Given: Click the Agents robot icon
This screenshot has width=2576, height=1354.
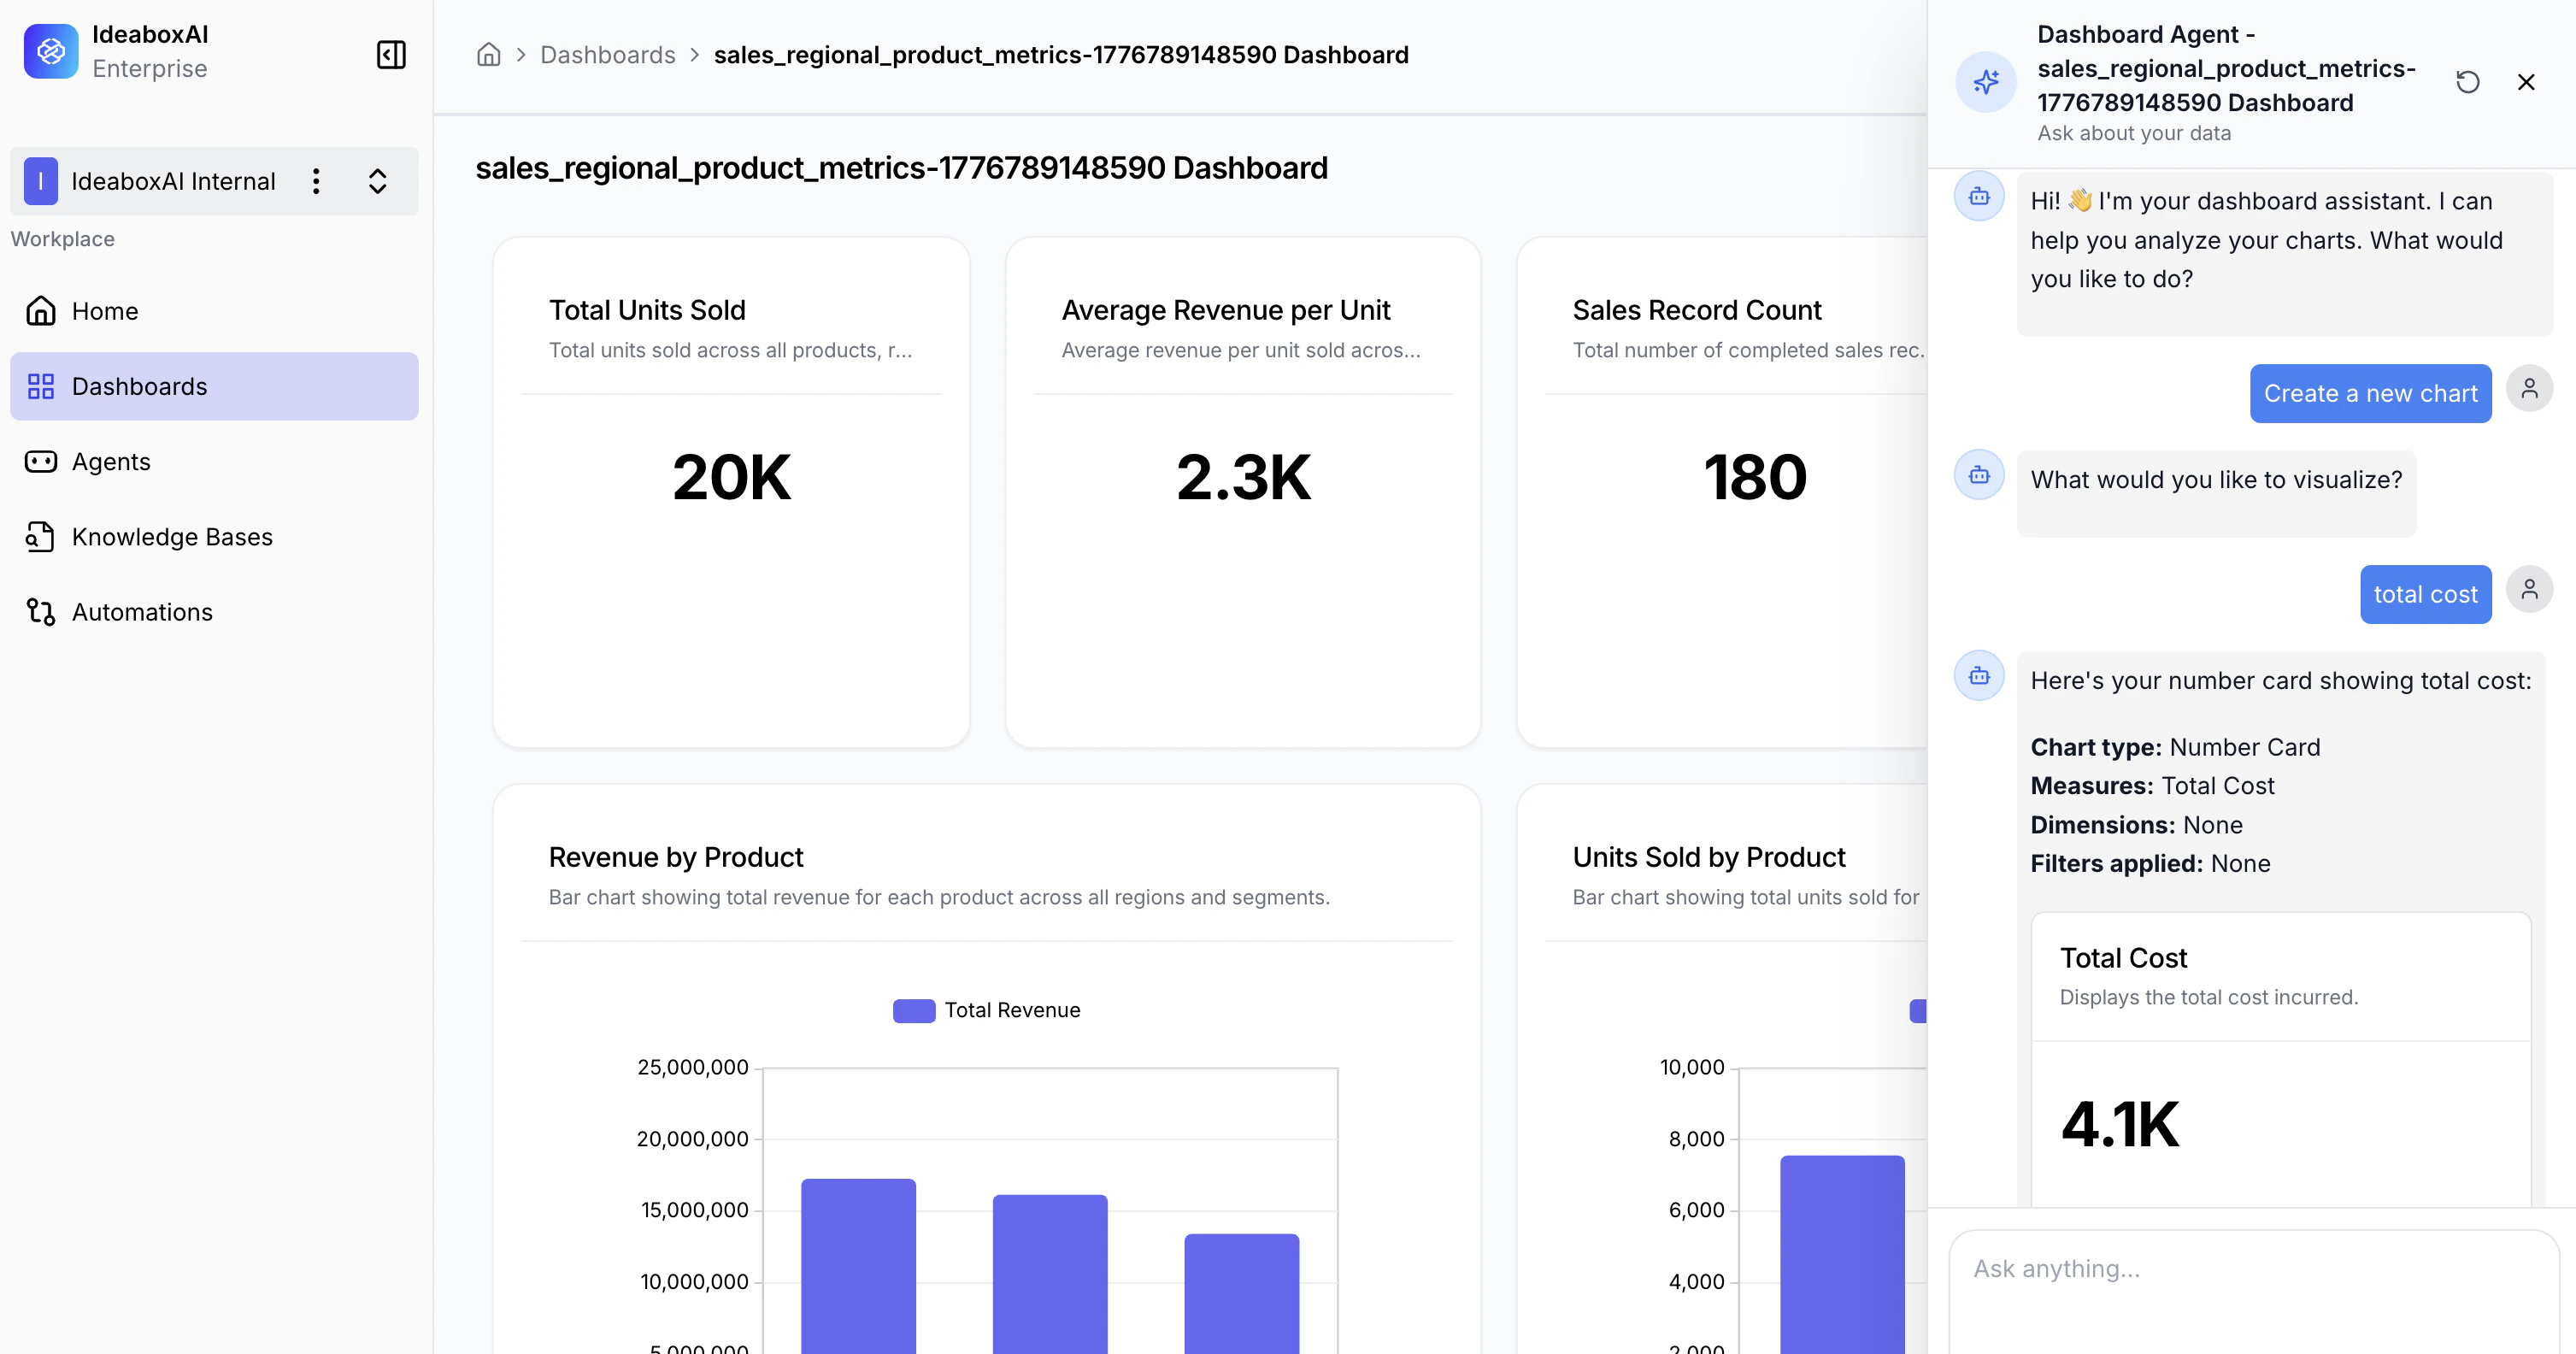Looking at the screenshot, I should 41,461.
